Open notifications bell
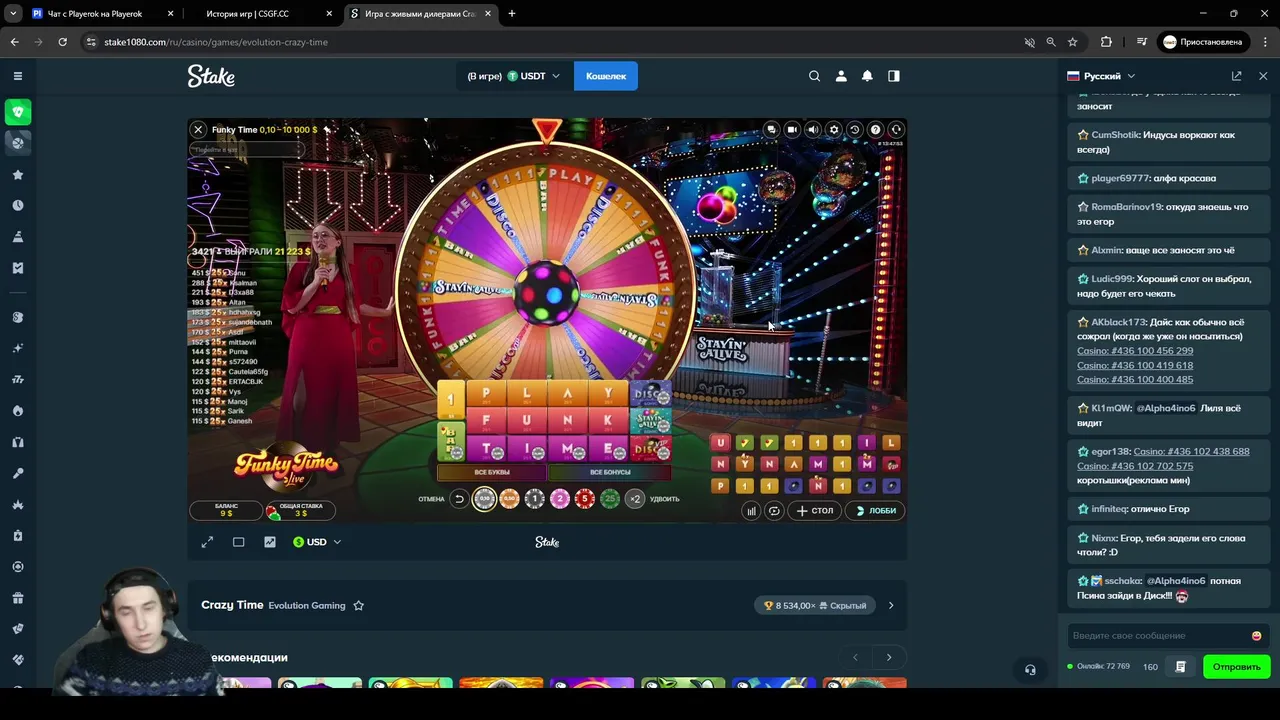1280x720 pixels. click(867, 76)
